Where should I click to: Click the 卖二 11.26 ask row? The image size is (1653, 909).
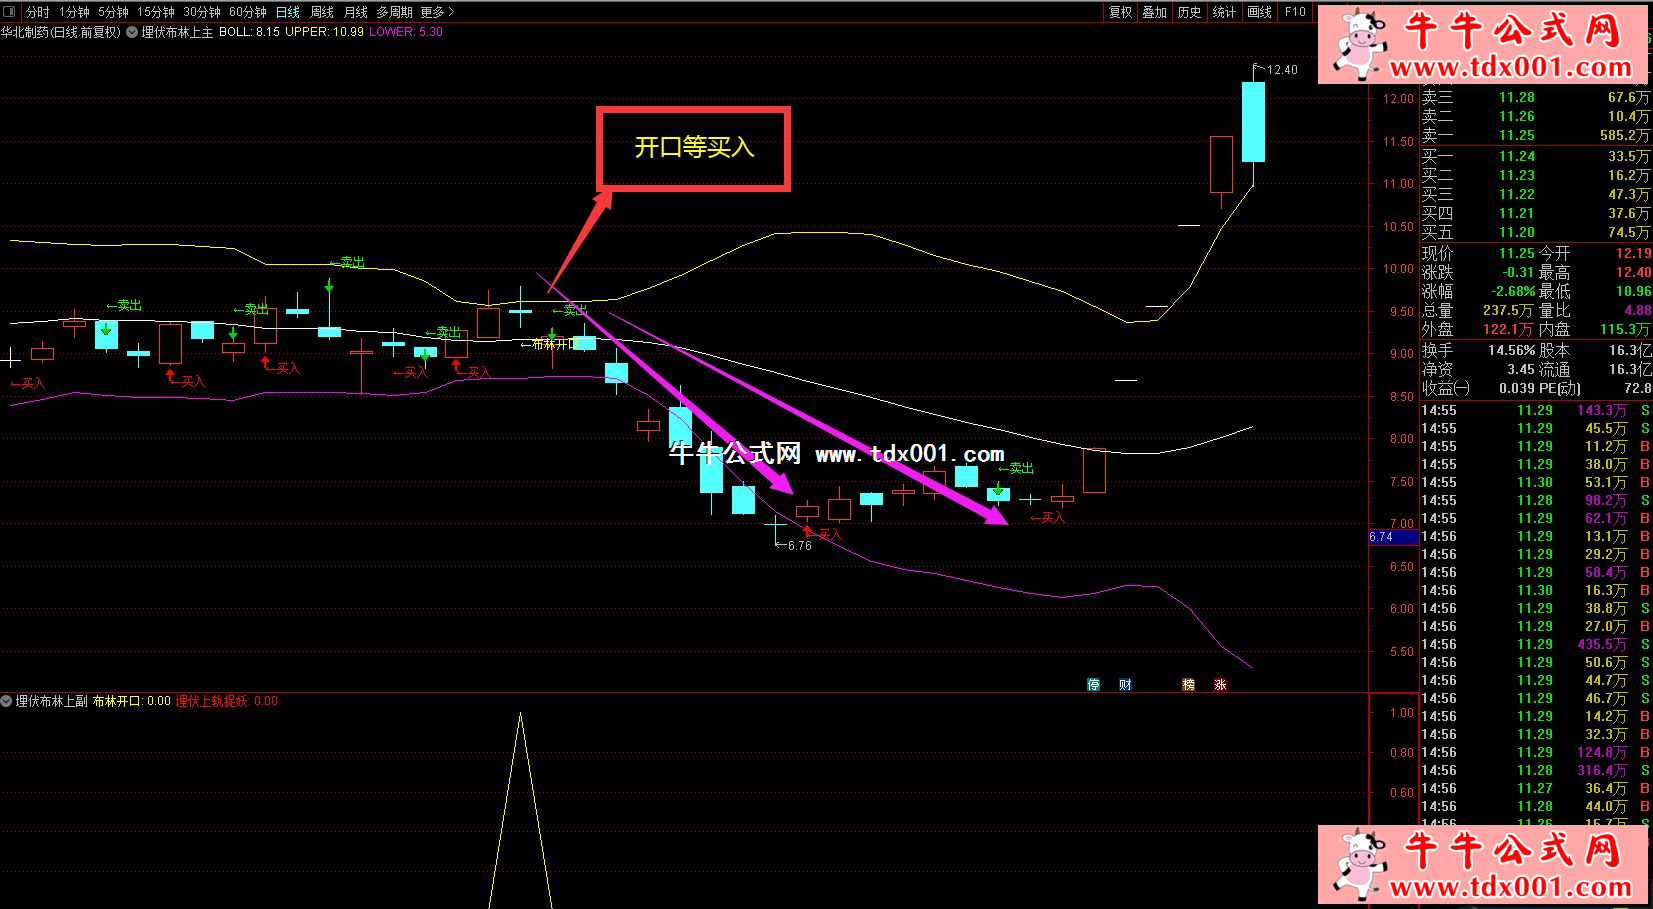[1535, 116]
